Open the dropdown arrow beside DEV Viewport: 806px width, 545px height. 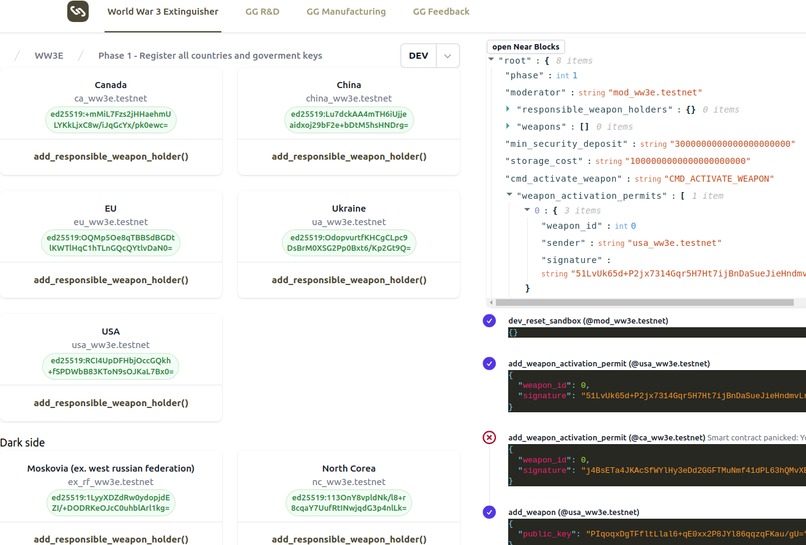click(448, 56)
